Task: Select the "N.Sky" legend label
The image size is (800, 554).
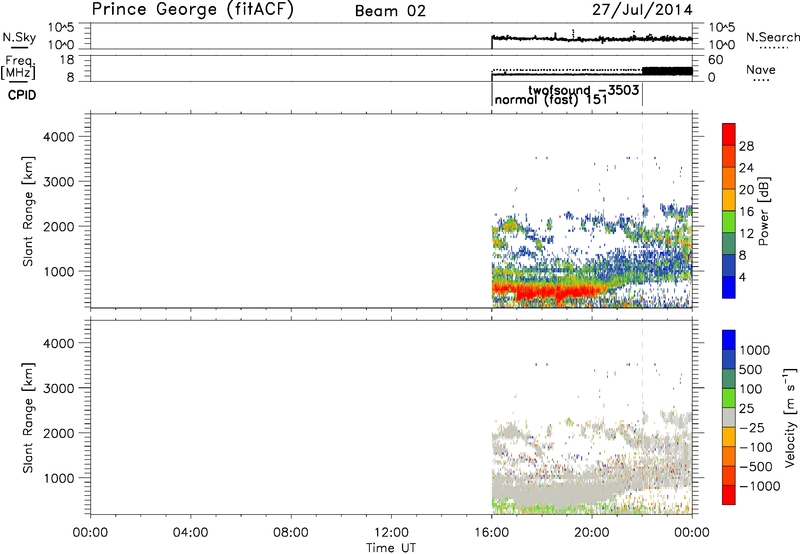Action: [x=19, y=37]
